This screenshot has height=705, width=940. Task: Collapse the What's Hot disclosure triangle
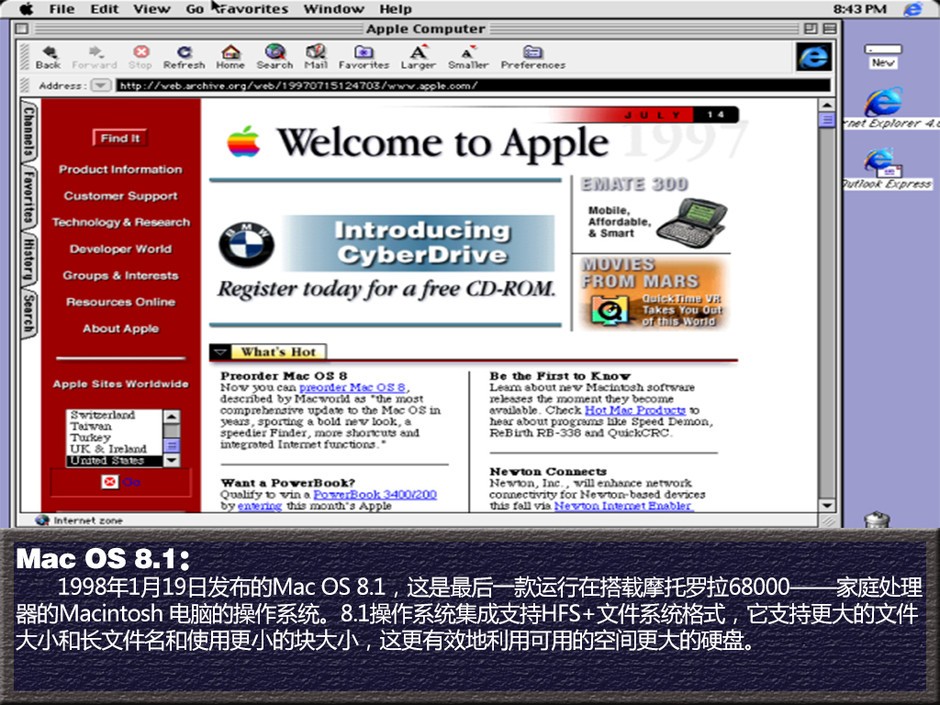[x=220, y=352]
